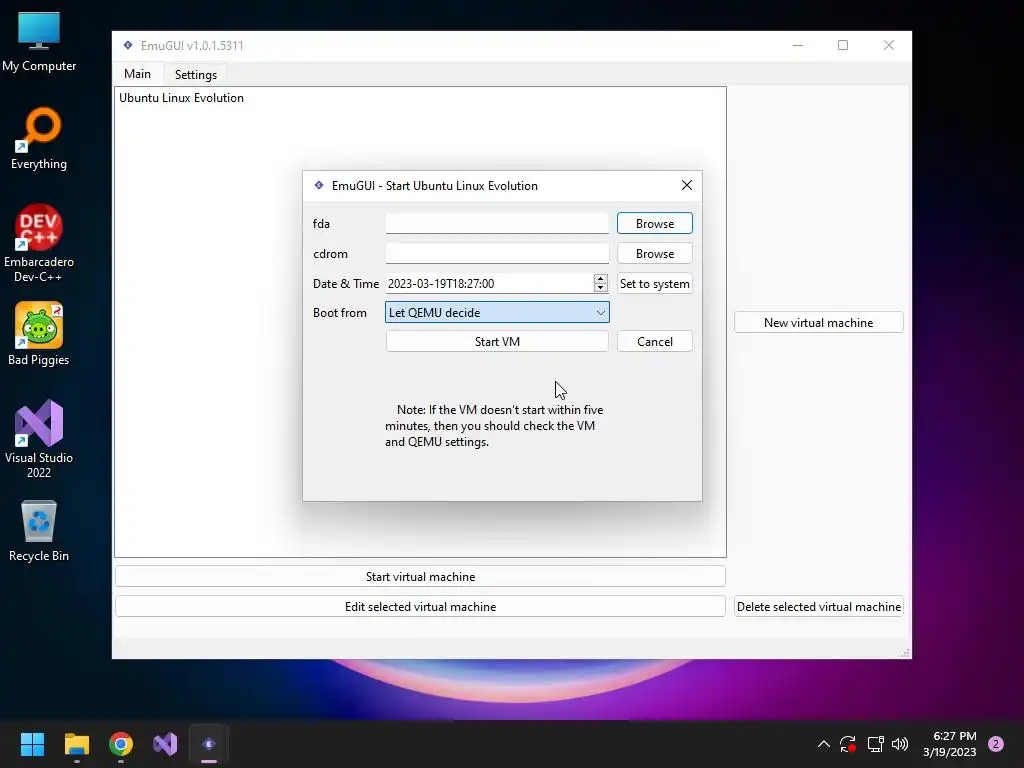This screenshot has height=768, width=1024.
Task: Open File Explorer from taskbar
Action: [76, 744]
